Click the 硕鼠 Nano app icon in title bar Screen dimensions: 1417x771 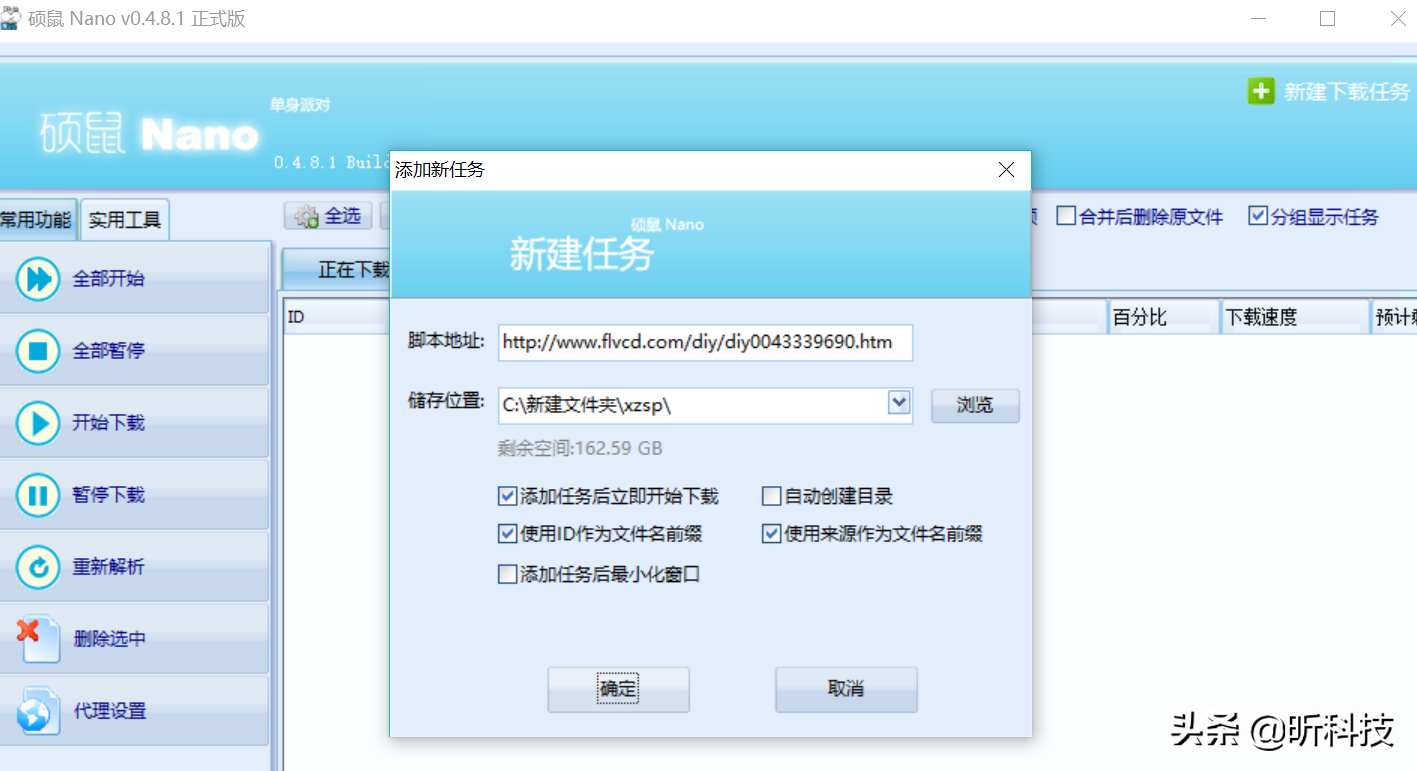click(x=12, y=19)
